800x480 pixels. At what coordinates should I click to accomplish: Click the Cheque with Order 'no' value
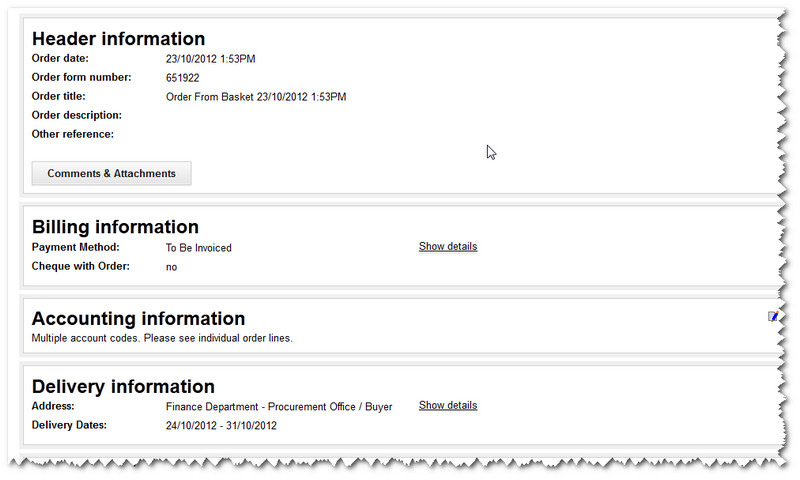click(171, 267)
